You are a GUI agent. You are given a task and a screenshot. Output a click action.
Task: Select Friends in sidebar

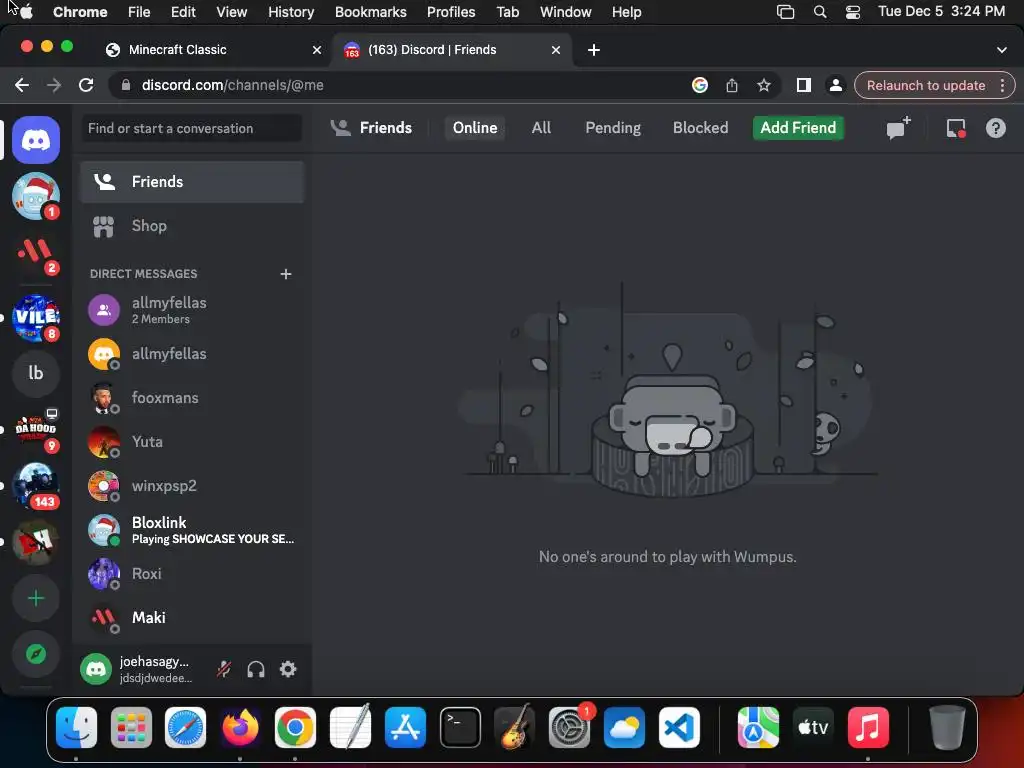192,182
